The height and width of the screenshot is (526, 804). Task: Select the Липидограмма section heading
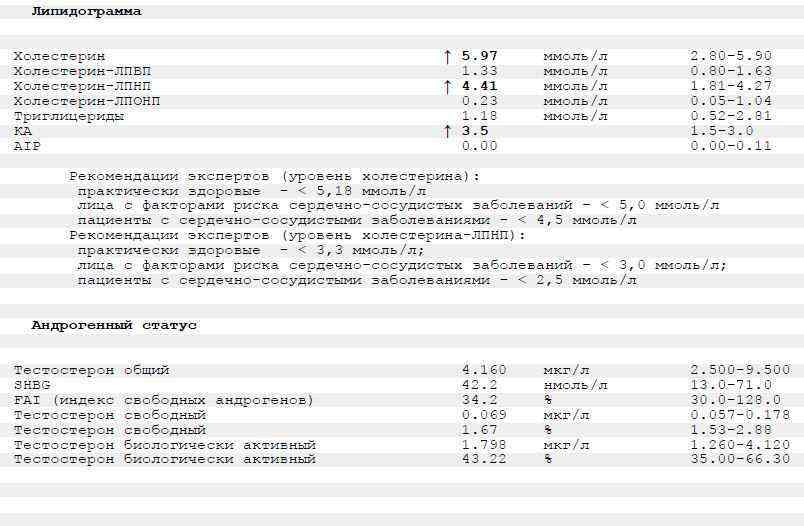click(x=86, y=12)
